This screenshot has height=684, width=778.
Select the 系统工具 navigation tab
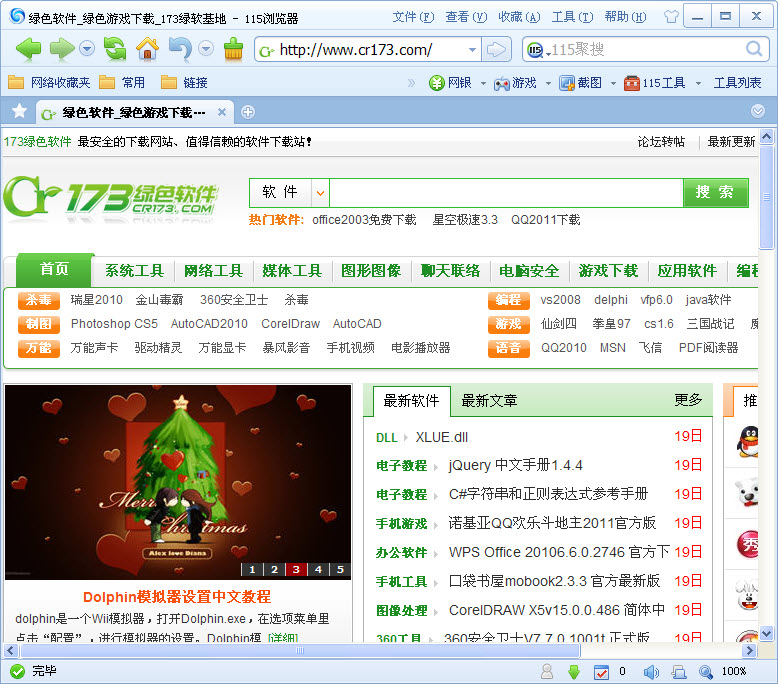[134, 271]
